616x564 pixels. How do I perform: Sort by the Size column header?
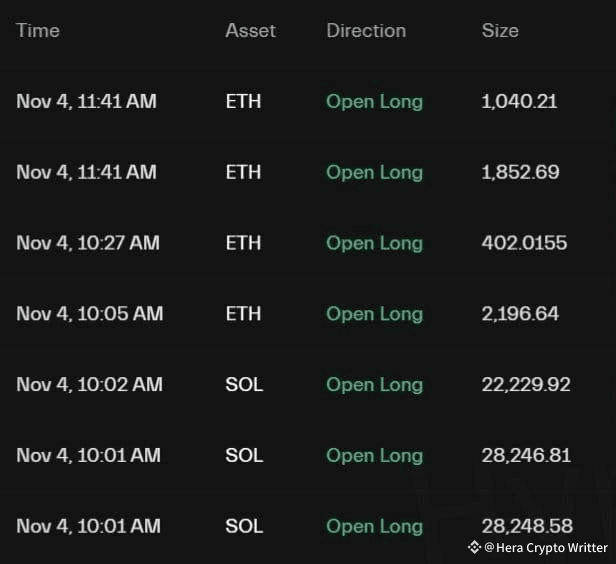pos(500,30)
